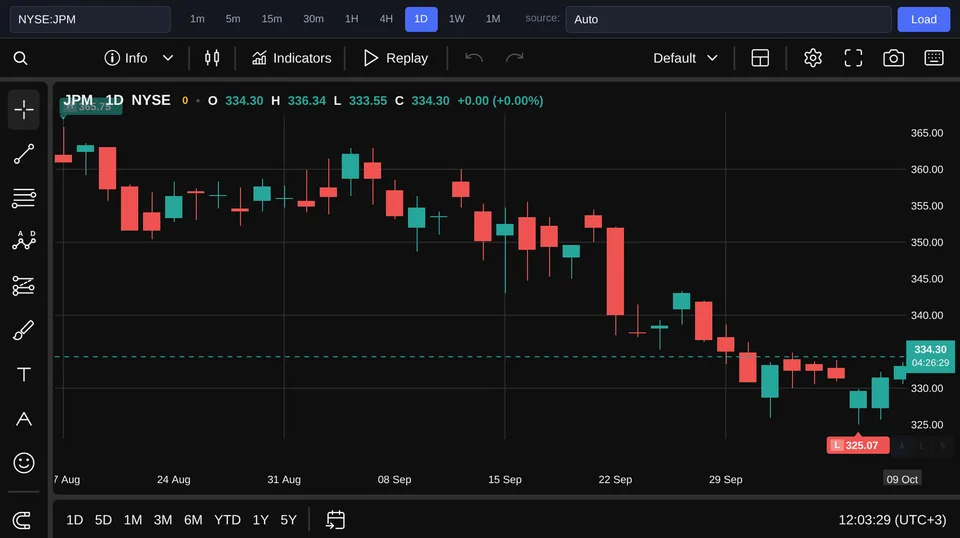Select the 1M interval in the top bar
This screenshot has height=538, width=960.
[493, 19]
